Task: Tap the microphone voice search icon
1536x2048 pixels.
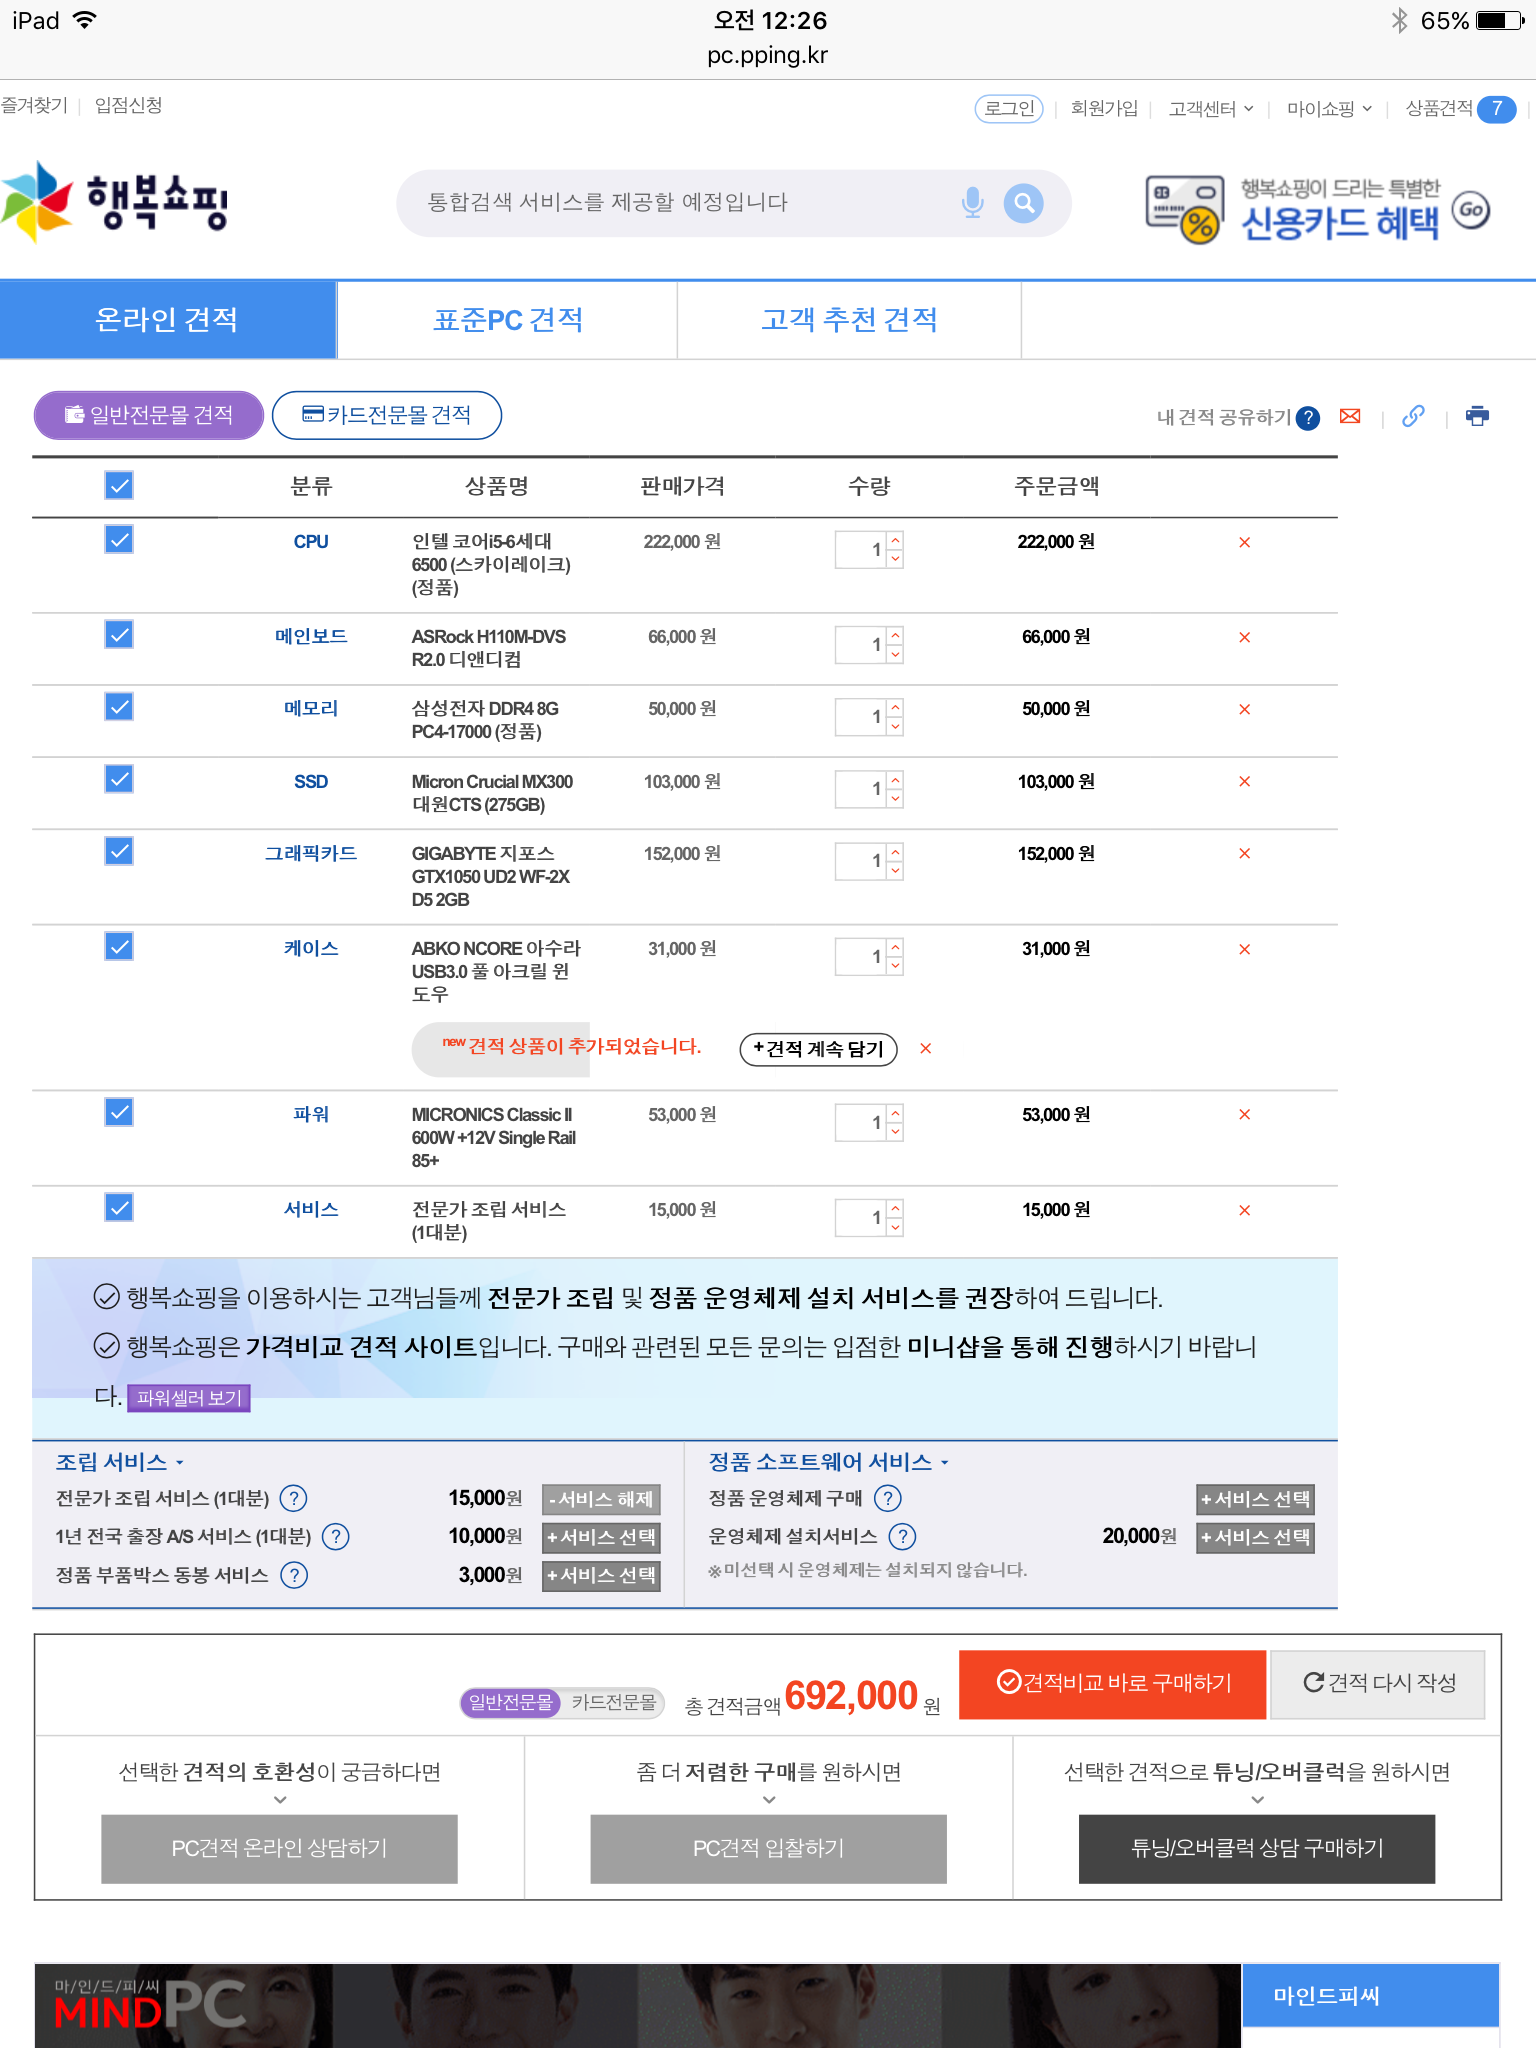Action: coord(972,203)
